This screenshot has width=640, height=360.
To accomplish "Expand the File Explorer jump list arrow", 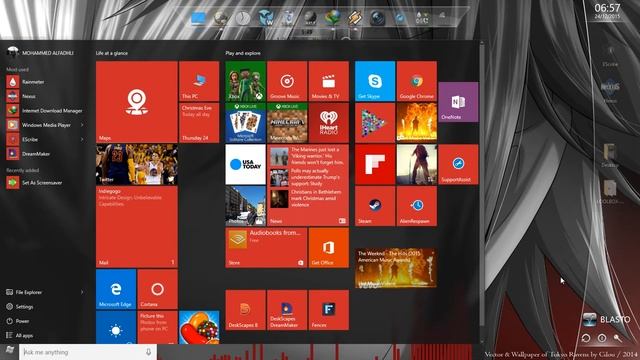I will click(82, 292).
